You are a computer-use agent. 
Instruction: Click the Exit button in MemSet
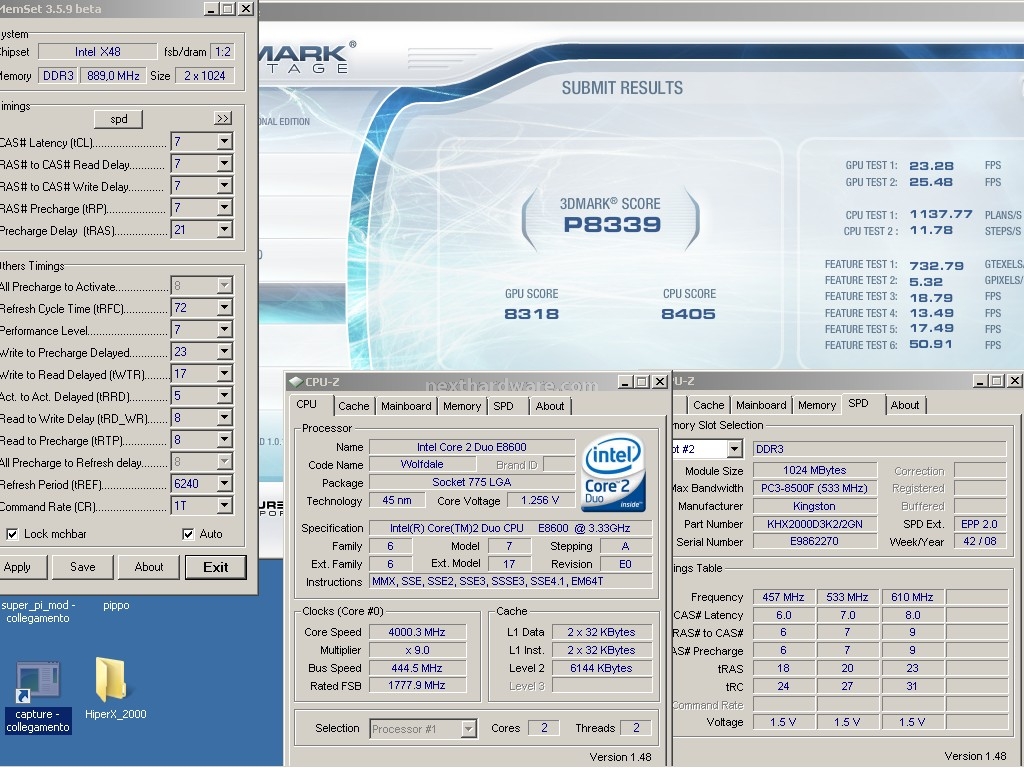point(216,567)
